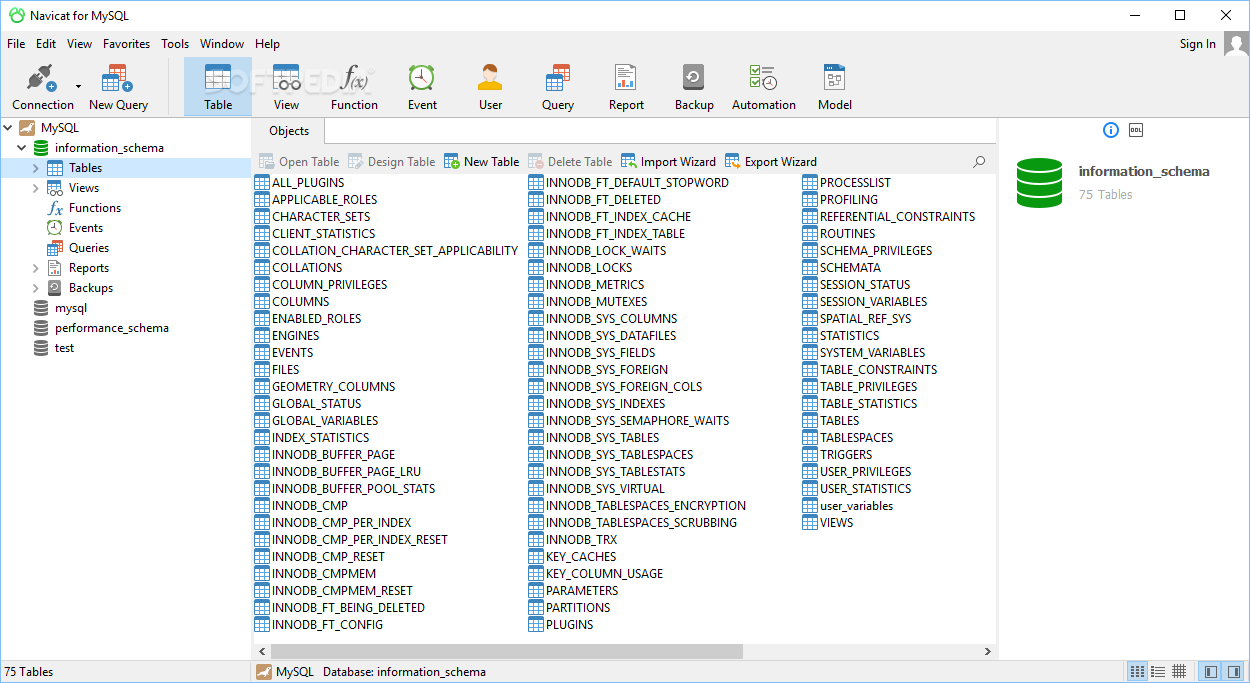Switch to detail view icon in status bar
1250x683 pixels.
tap(1158, 671)
